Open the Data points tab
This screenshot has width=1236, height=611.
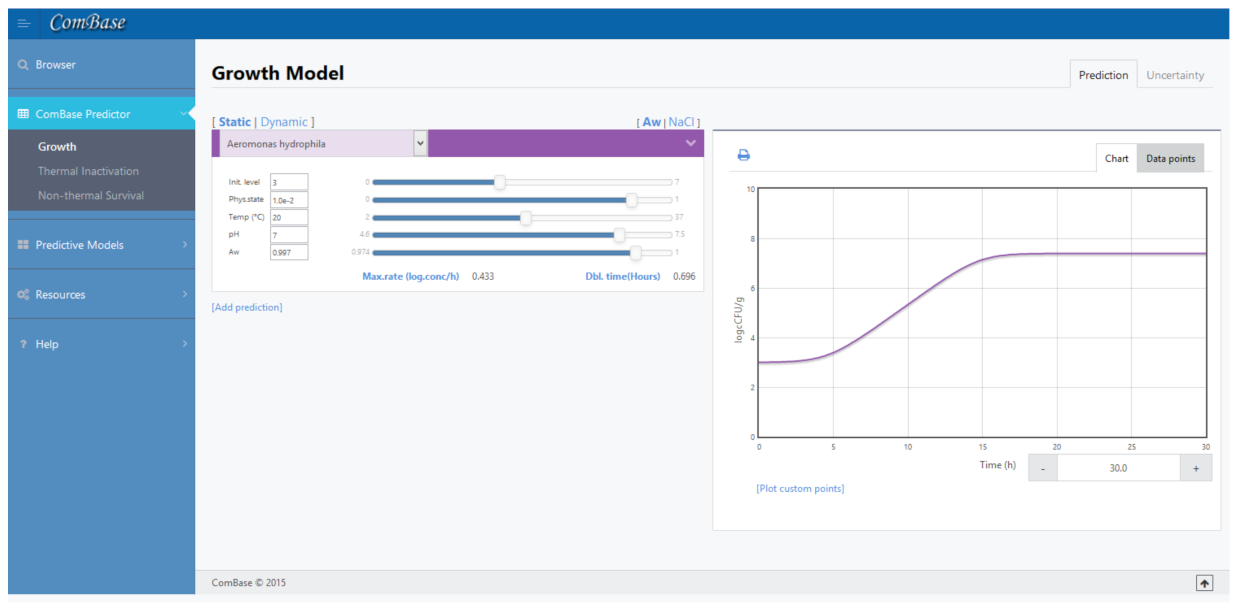pyautogui.click(x=1170, y=159)
